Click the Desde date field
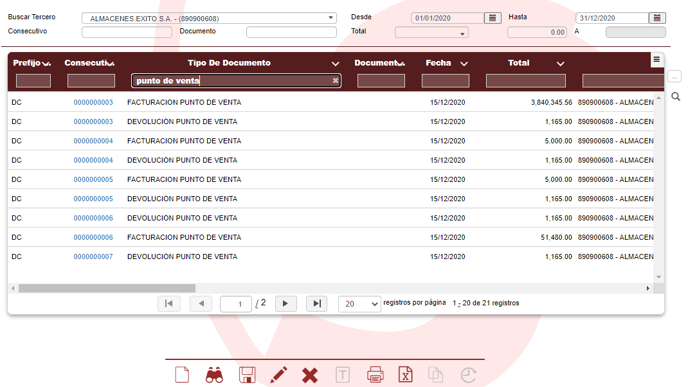The height and width of the screenshot is (387, 688). click(x=448, y=18)
